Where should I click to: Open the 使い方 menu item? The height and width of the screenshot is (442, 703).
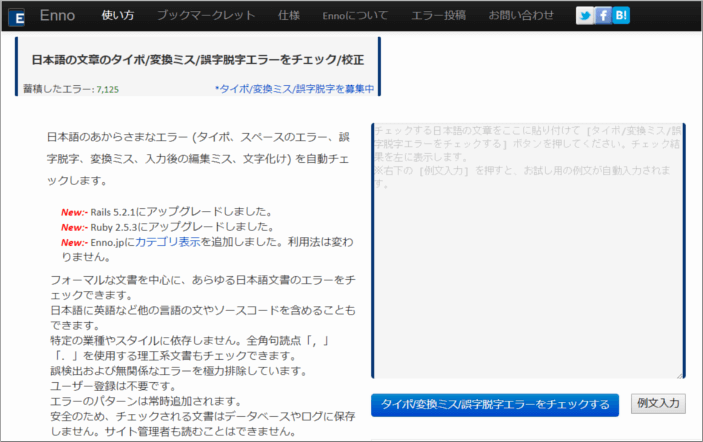click(x=118, y=15)
